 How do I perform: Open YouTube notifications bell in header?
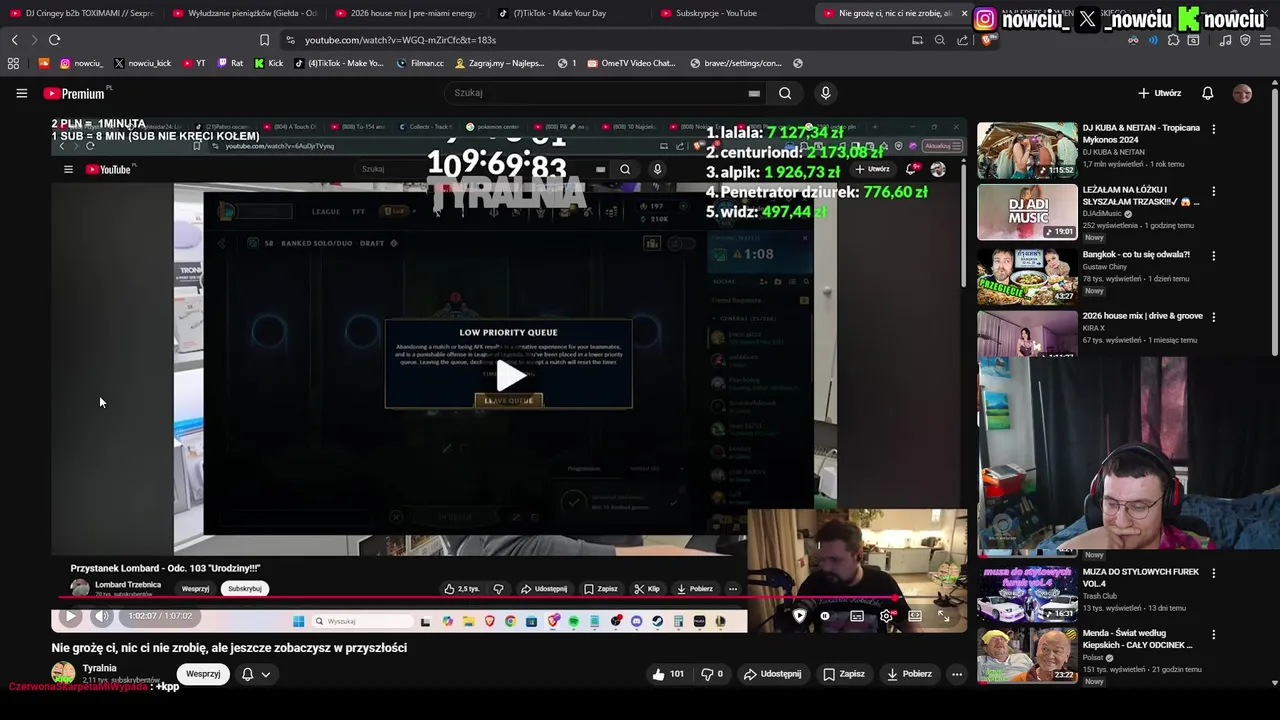[1207, 93]
